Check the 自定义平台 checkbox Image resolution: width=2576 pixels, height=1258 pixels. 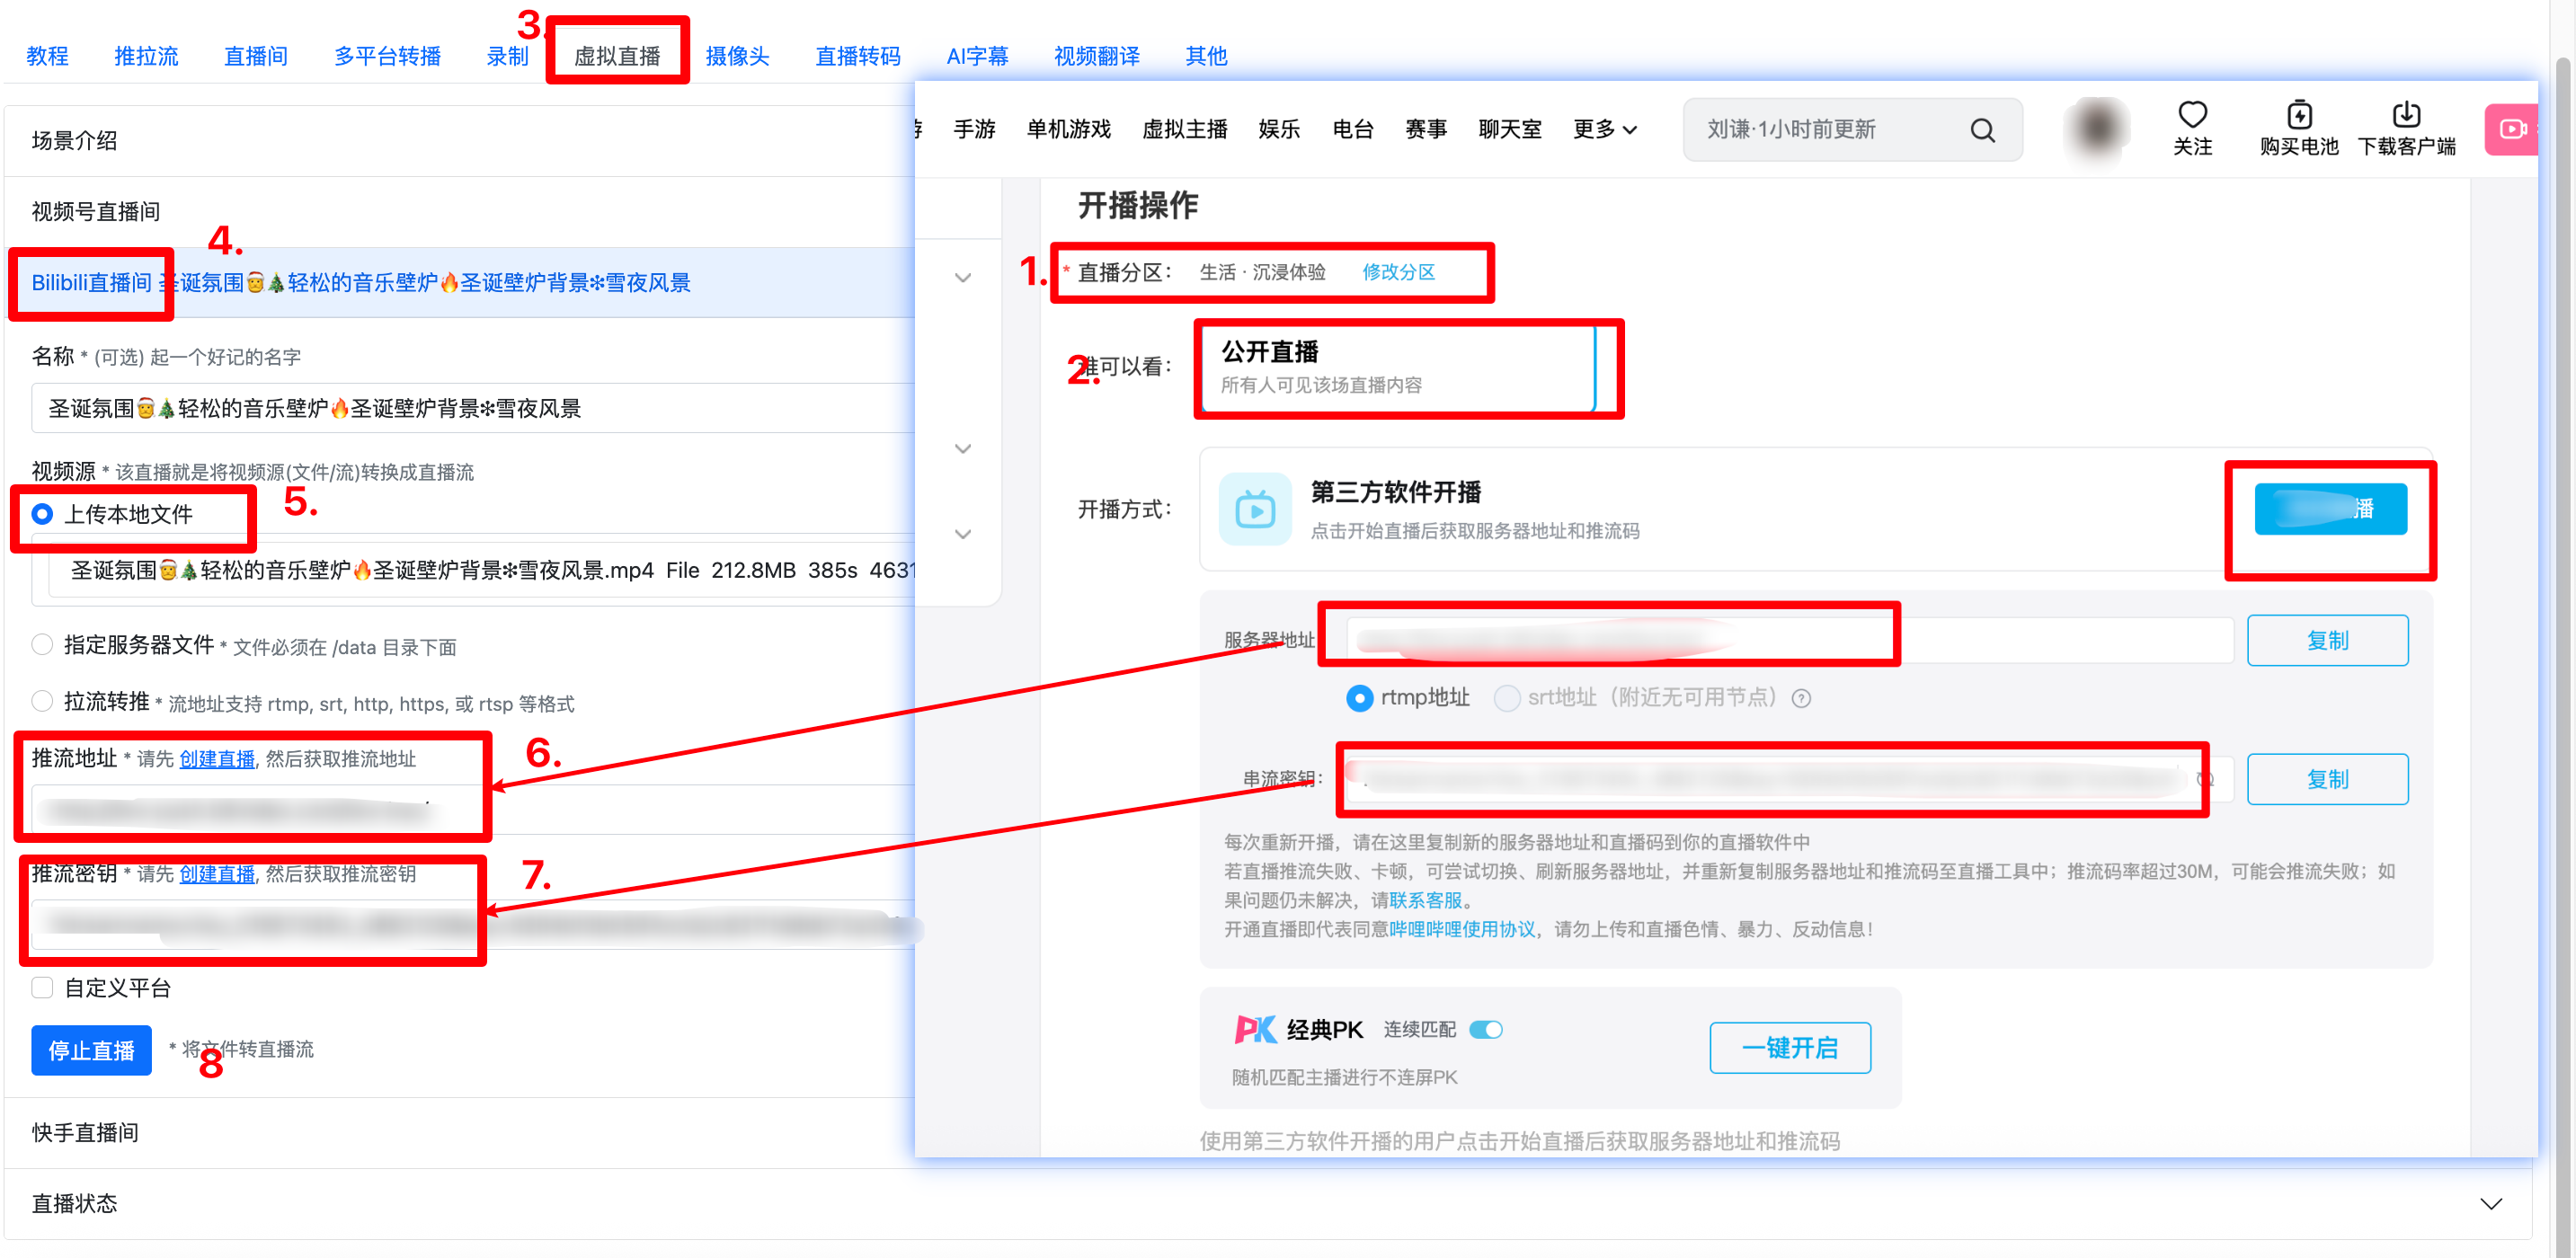[x=42, y=987]
